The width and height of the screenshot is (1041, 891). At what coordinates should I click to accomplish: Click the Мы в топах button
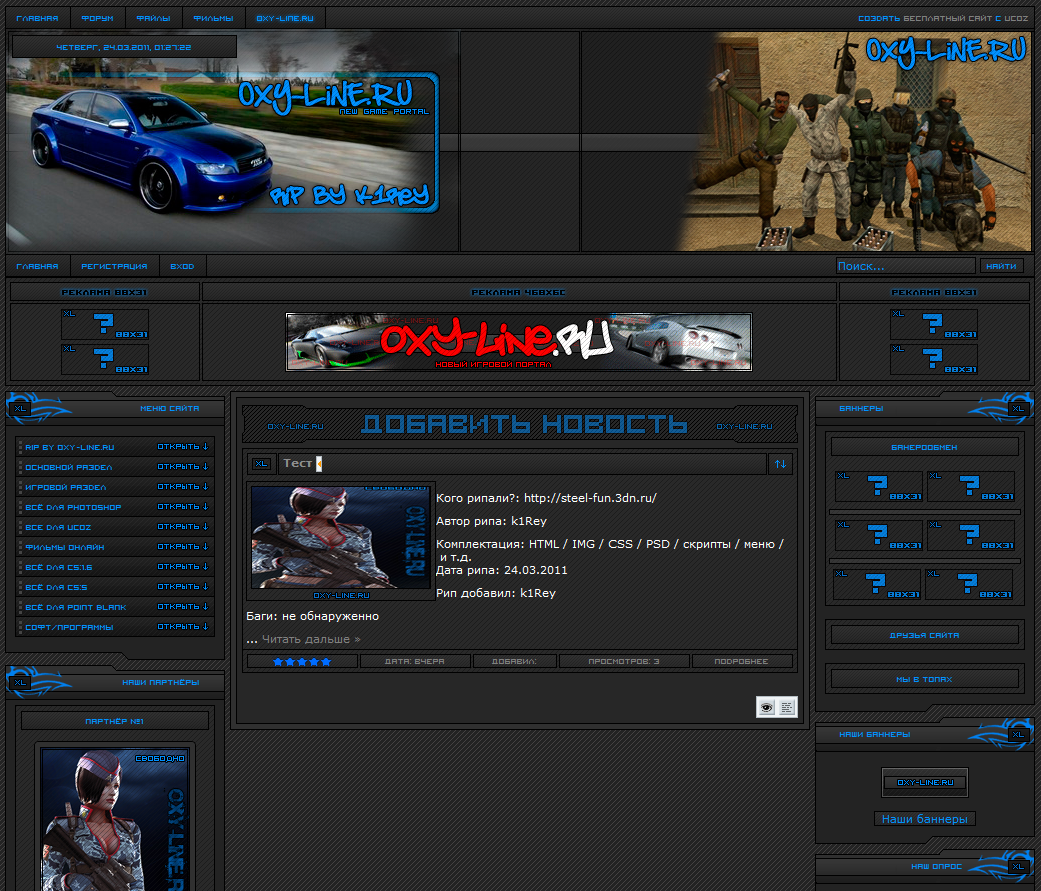pos(924,679)
